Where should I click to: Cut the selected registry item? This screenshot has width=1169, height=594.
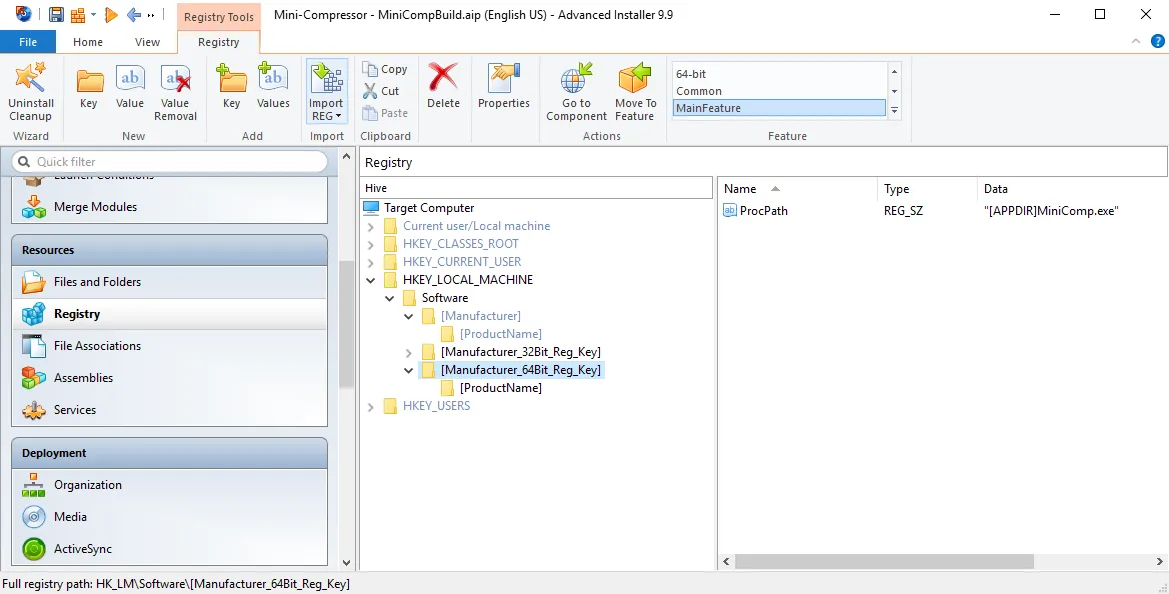382,91
